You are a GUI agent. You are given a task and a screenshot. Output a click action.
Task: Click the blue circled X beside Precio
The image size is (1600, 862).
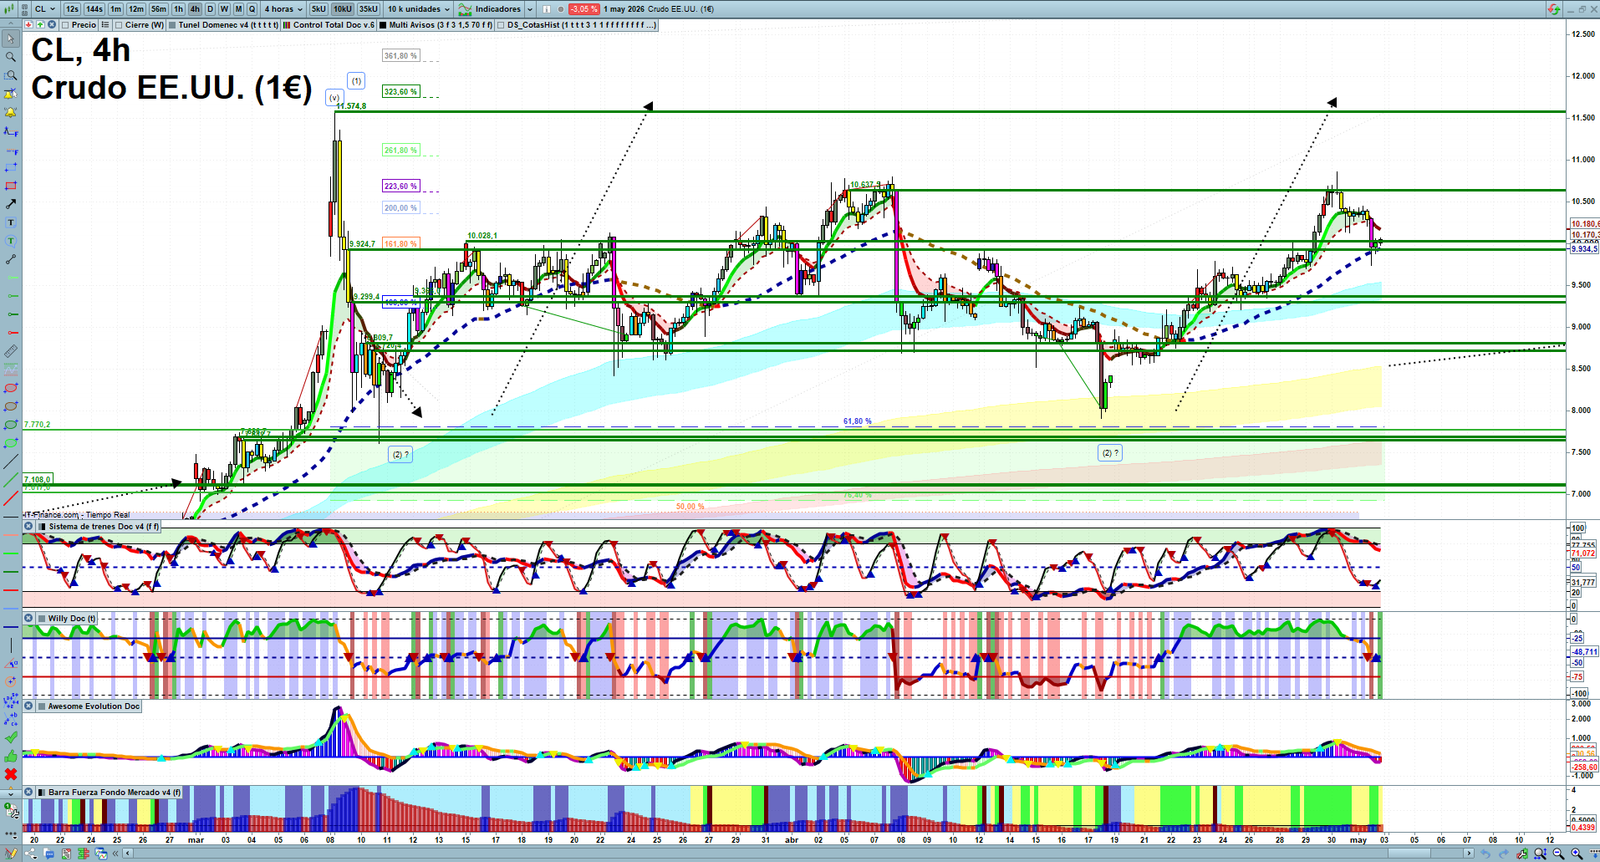pyautogui.click(x=51, y=24)
